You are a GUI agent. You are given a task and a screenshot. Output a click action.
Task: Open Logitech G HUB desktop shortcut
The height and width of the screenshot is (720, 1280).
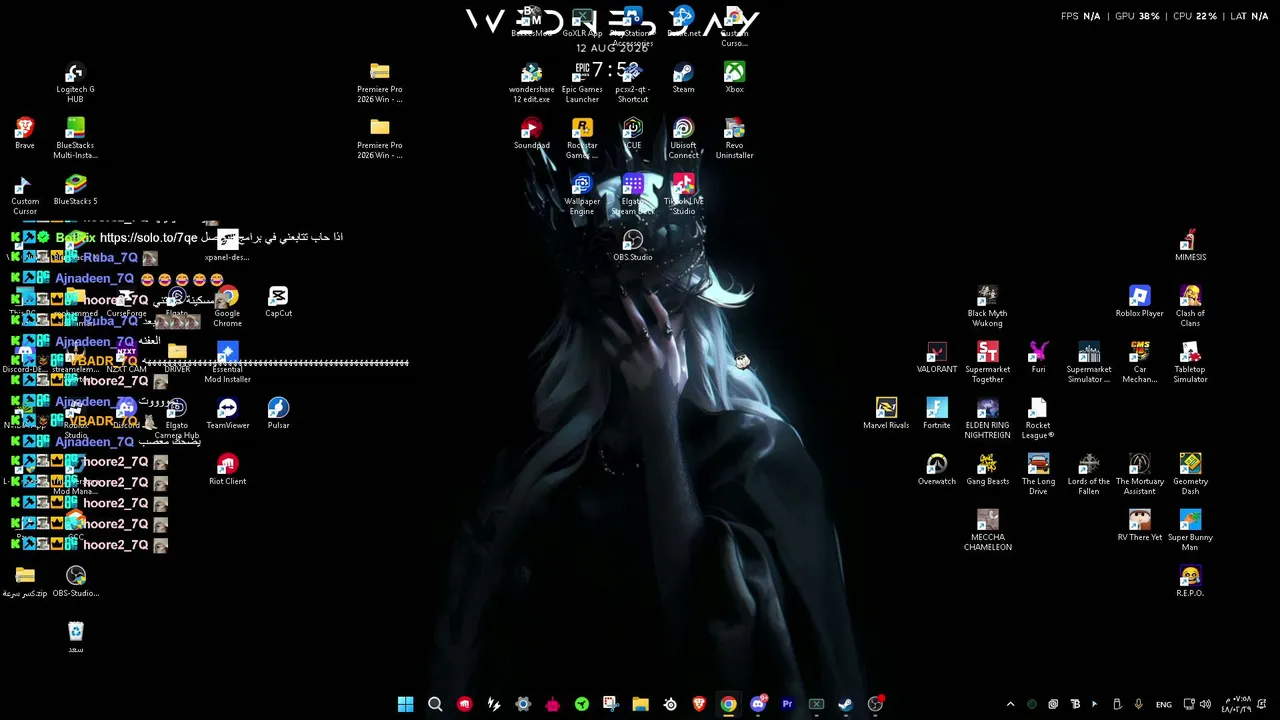[75, 83]
